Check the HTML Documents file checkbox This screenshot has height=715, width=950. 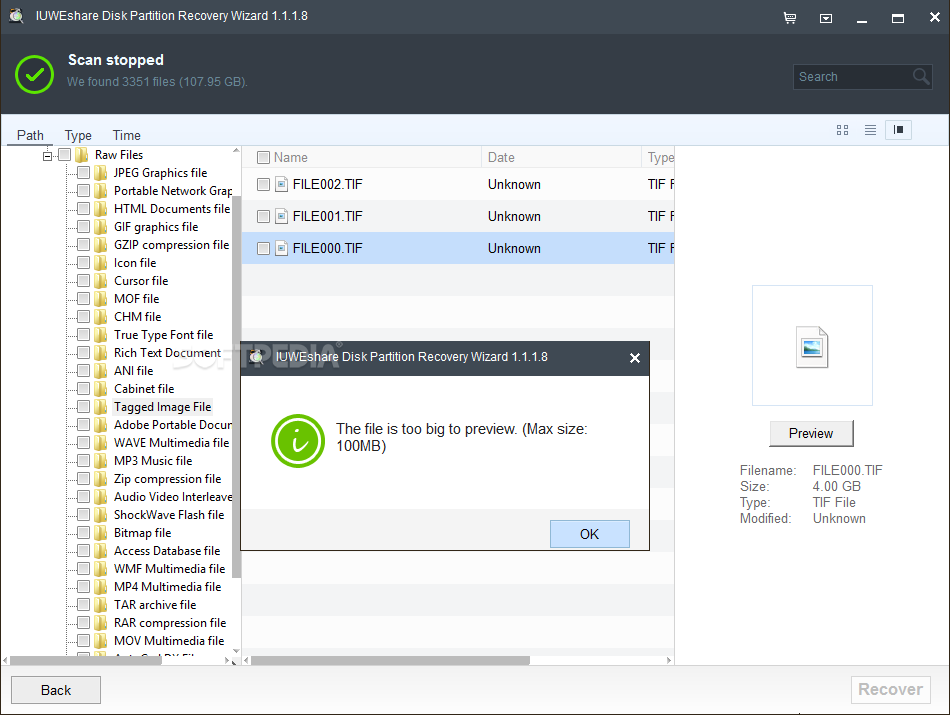tap(84, 208)
